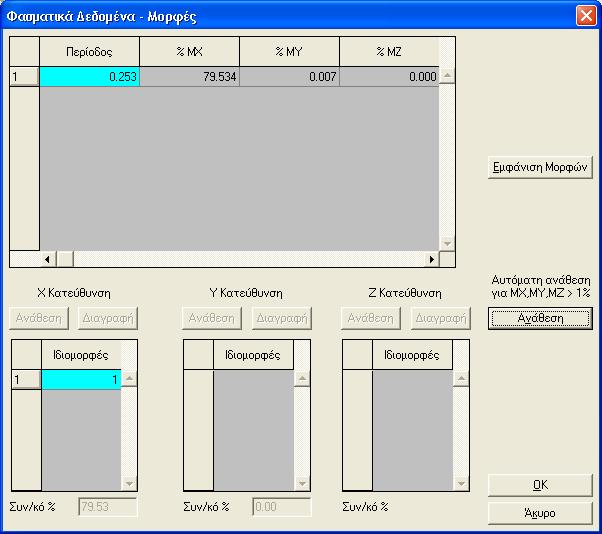Close the Φασματικά Δεδομένα - Μορφές dialog
The image size is (602, 534).
tap(586, 16)
